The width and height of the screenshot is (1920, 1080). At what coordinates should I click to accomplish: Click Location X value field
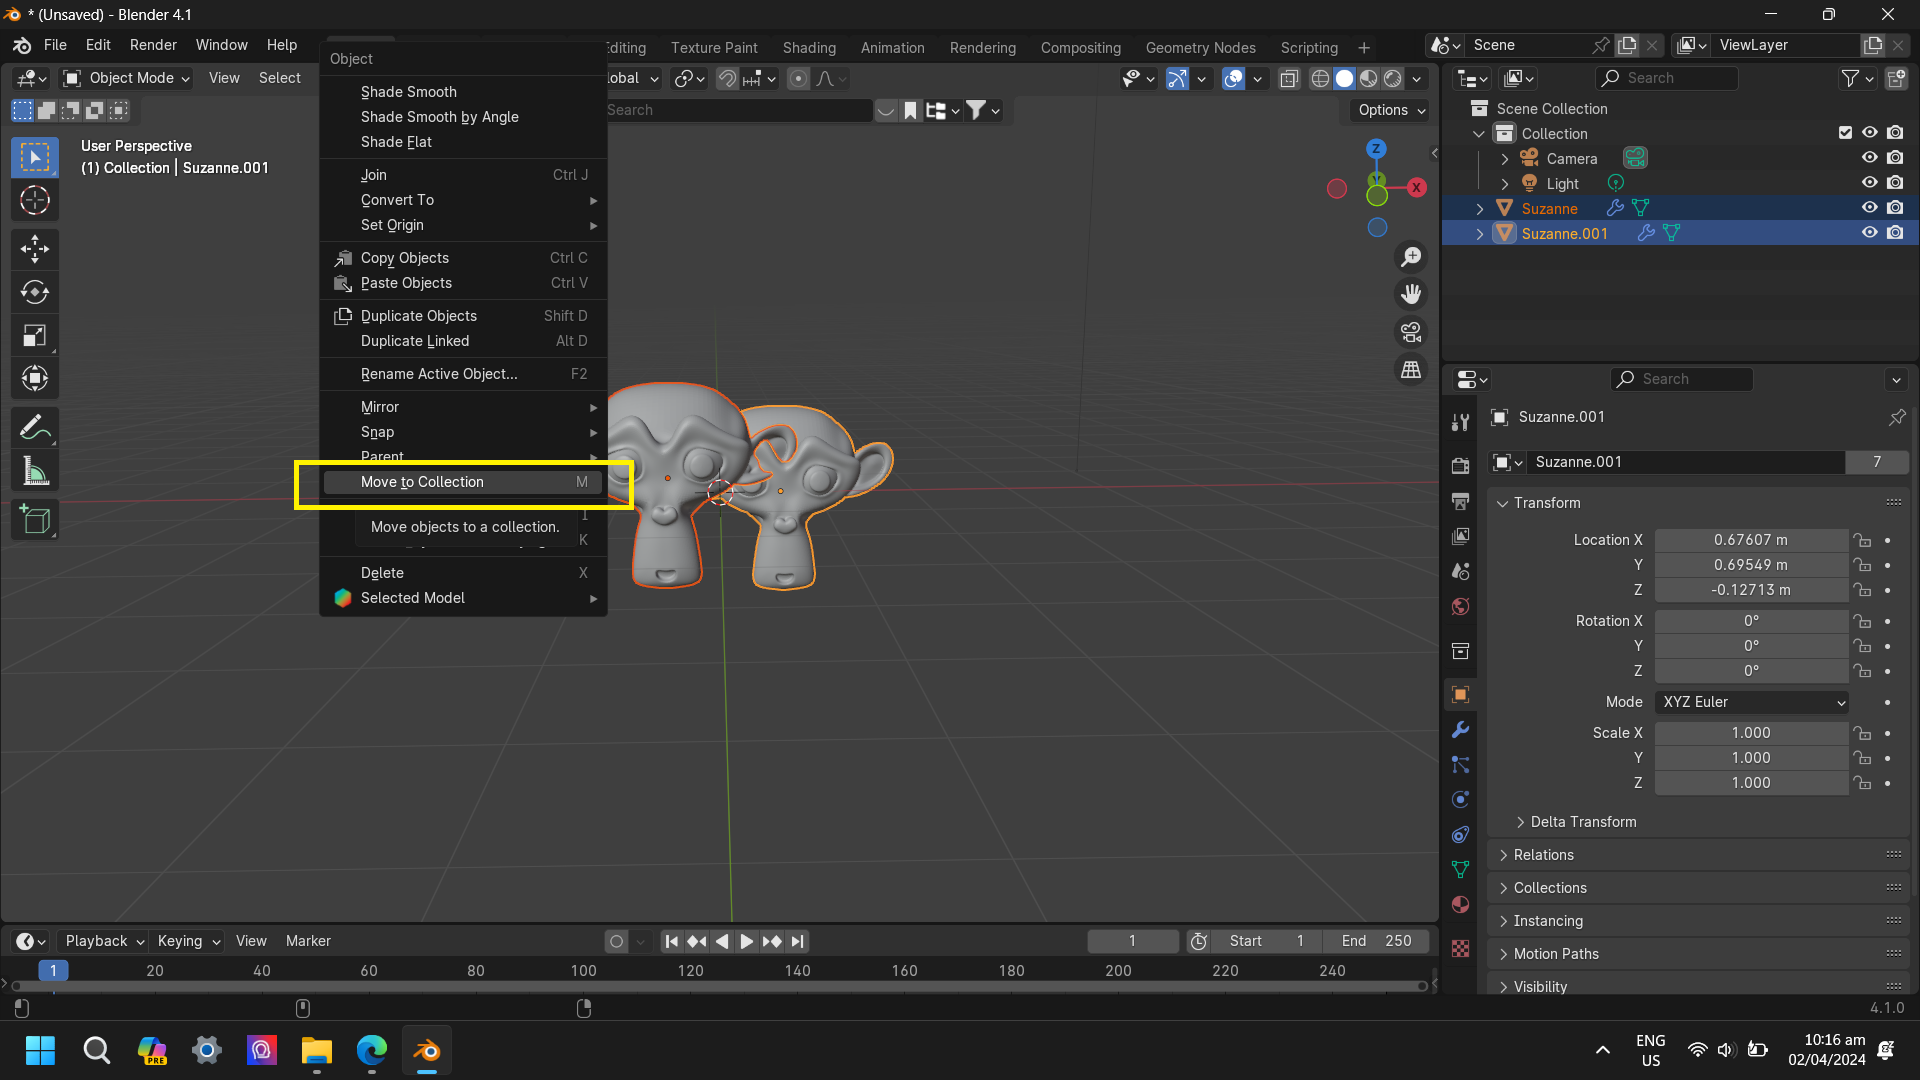pos(1751,540)
